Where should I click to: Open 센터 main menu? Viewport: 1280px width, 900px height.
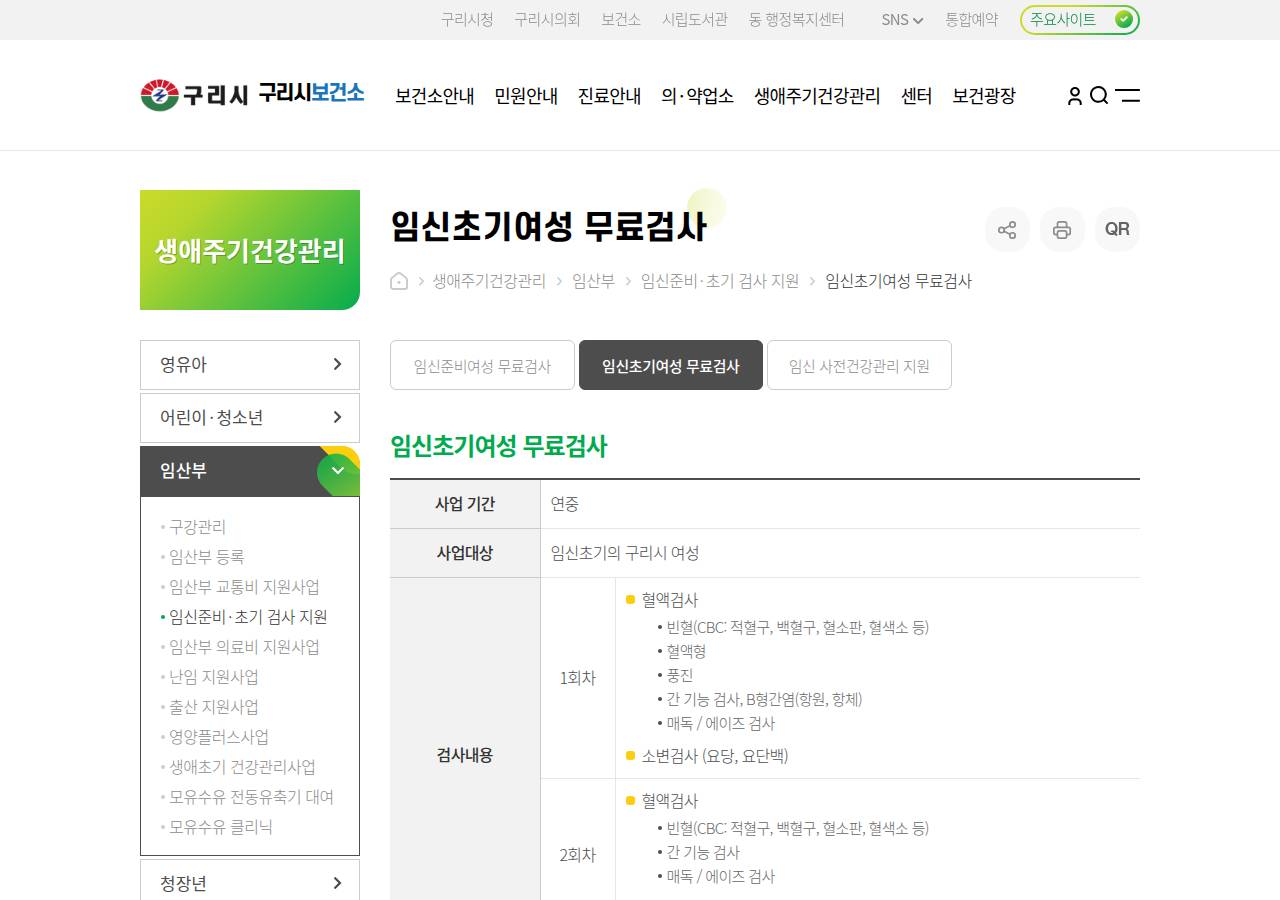(916, 96)
